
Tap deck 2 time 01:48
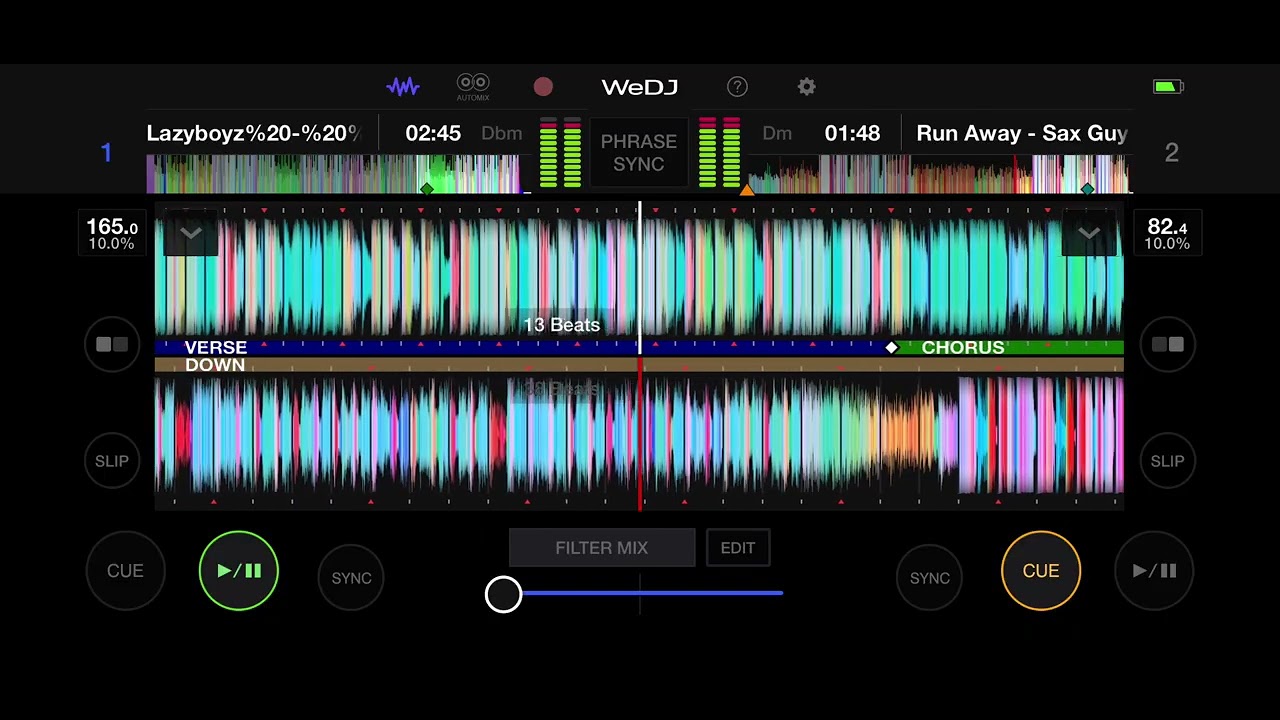852,133
